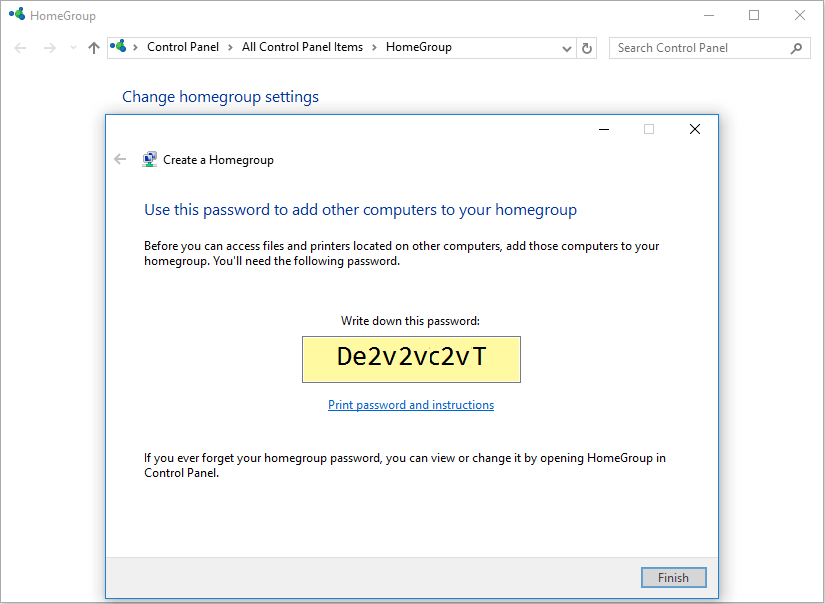This screenshot has height=604, width=825.
Task: Click the search magnifier icon
Action: tap(797, 48)
